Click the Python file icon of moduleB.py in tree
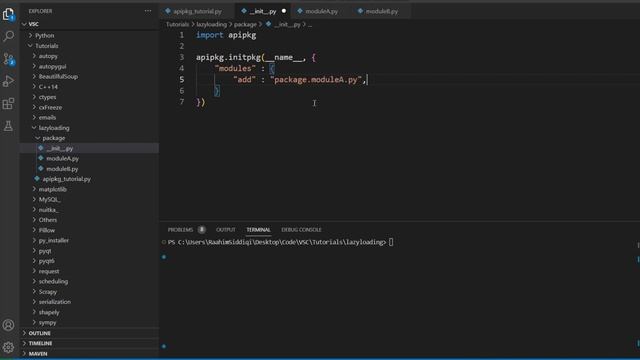 coord(41,168)
